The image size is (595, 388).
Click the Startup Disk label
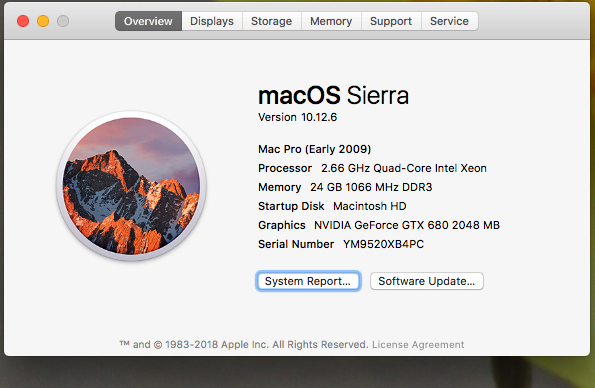tap(291, 206)
